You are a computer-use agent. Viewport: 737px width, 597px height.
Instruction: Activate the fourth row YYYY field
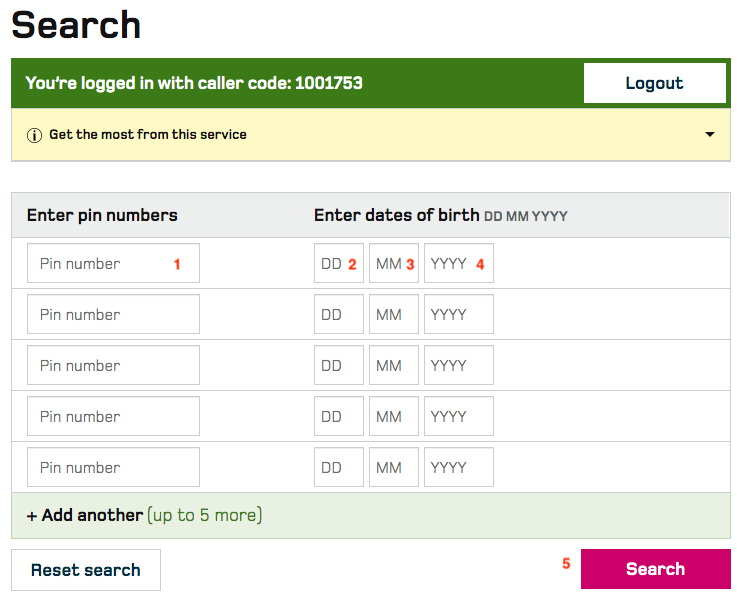459,416
